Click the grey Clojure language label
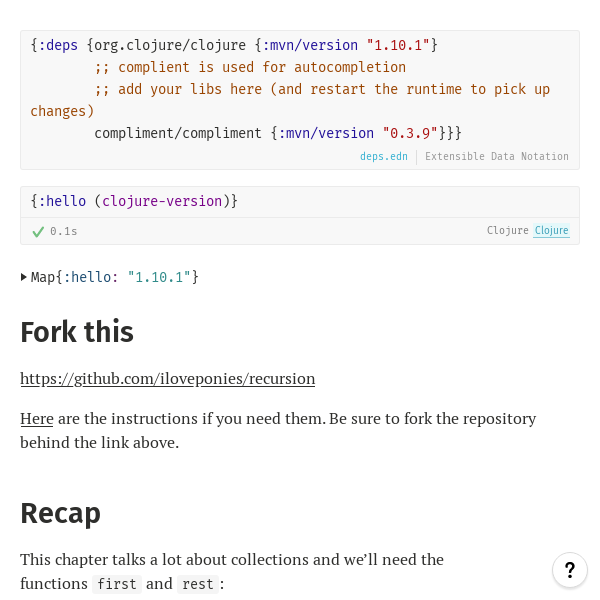The height and width of the screenshot is (600, 600). tap(507, 231)
